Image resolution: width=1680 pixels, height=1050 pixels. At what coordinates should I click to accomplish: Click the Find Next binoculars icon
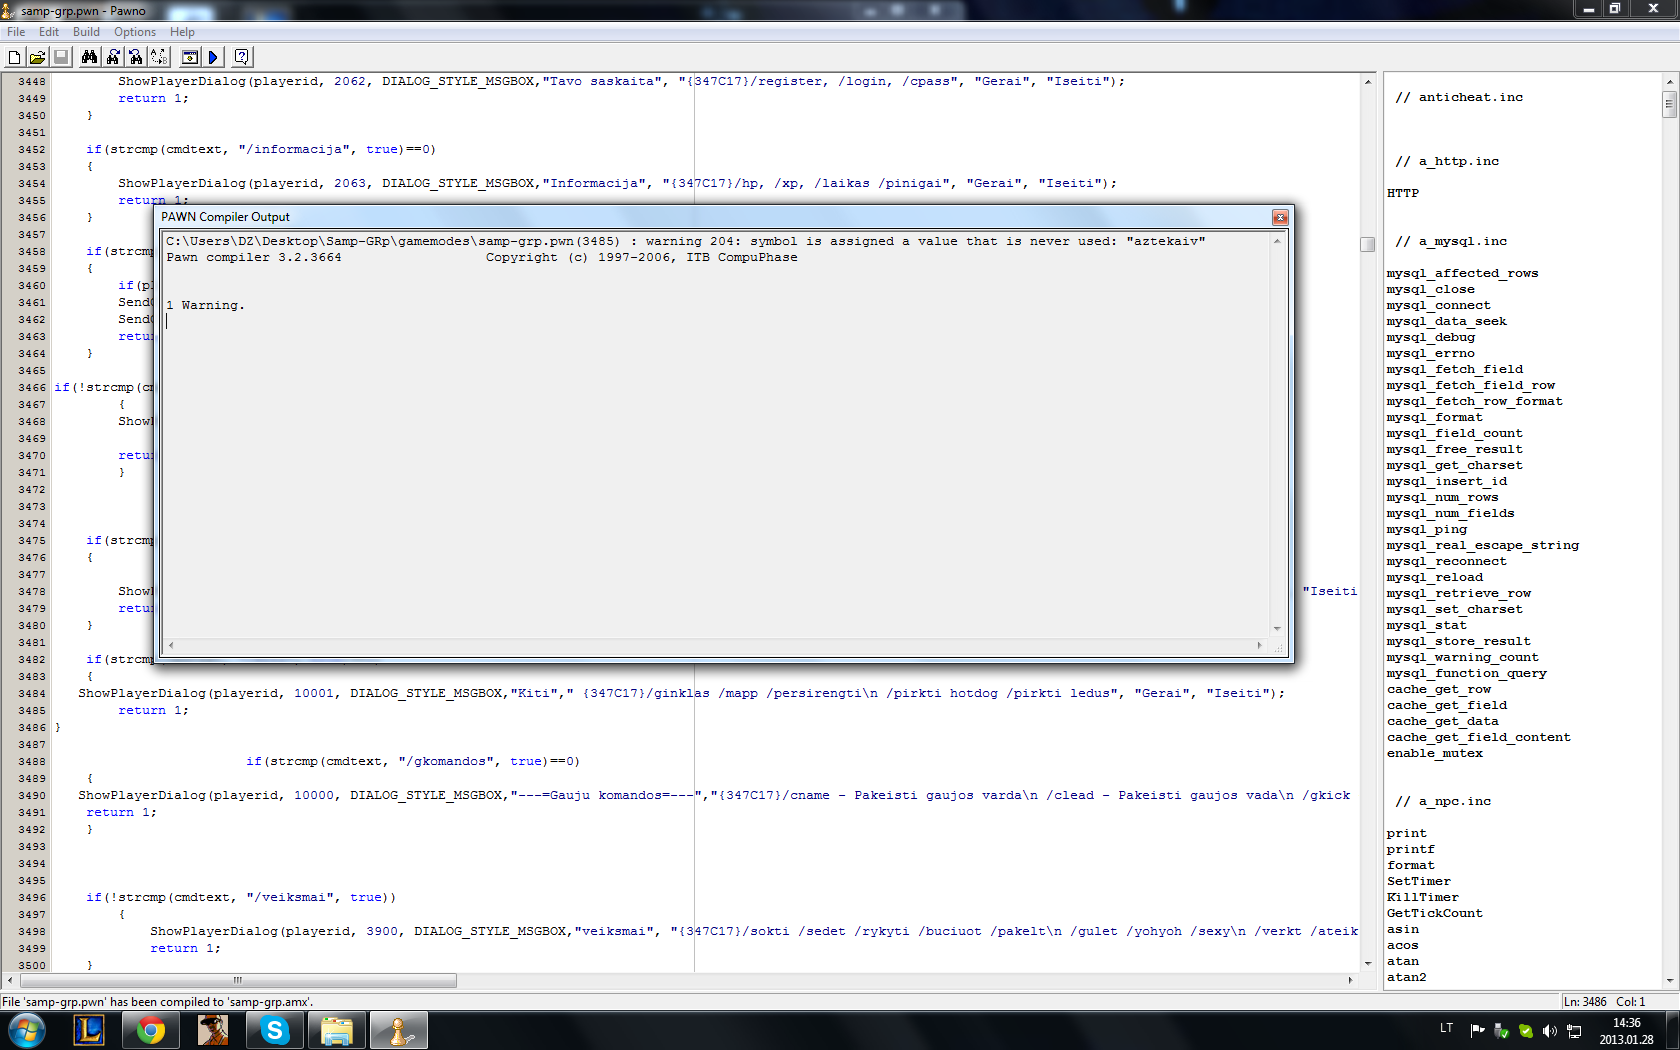click(x=112, y=58)
